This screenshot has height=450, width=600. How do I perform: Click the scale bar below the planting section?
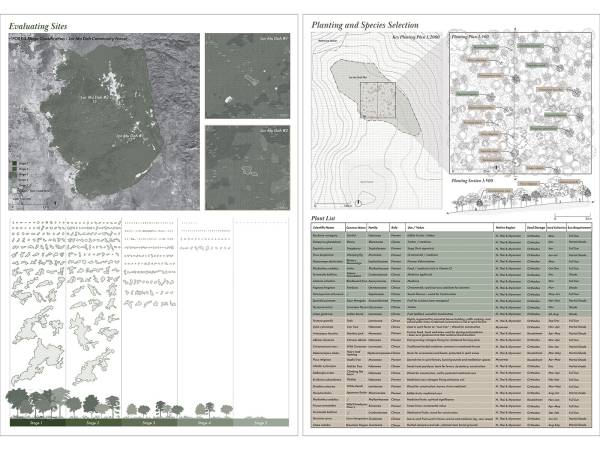click(573, 218)
